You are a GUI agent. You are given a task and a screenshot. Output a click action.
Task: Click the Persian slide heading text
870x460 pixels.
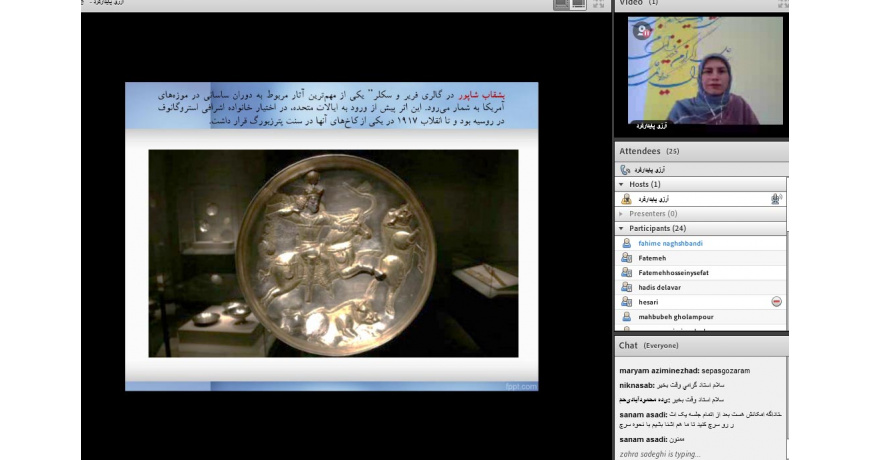pyautogui.click(x=331, y=108)
